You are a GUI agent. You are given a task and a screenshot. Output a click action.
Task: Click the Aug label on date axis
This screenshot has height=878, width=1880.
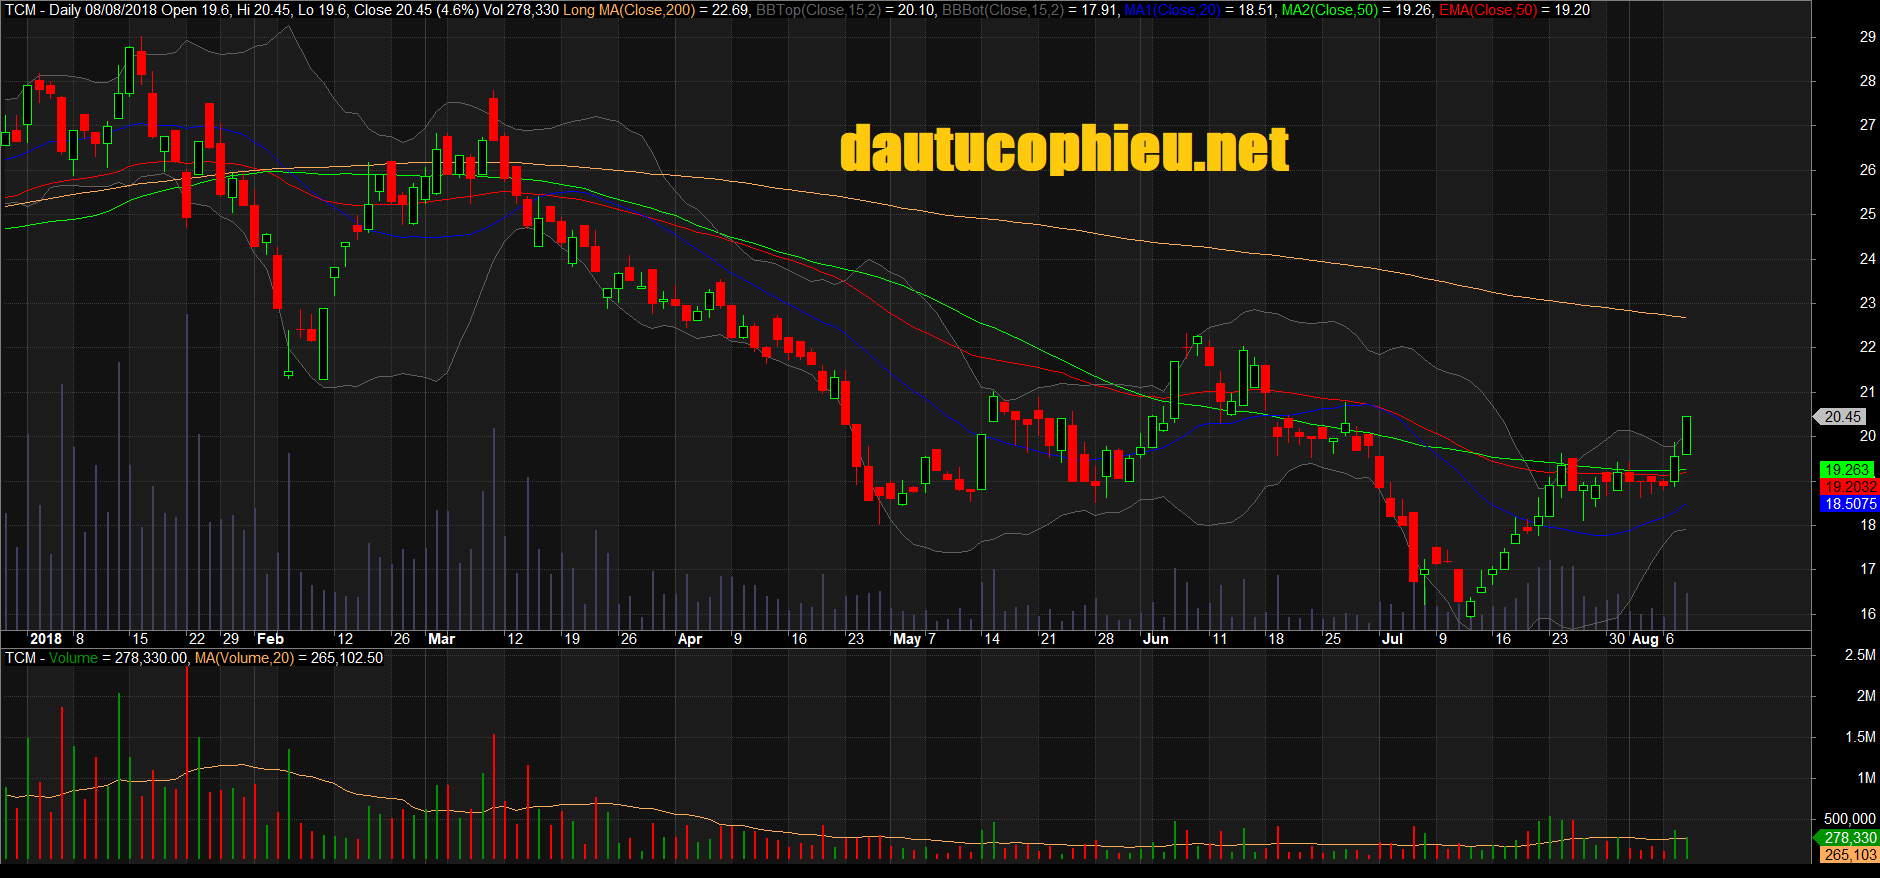coord(1645,639)
